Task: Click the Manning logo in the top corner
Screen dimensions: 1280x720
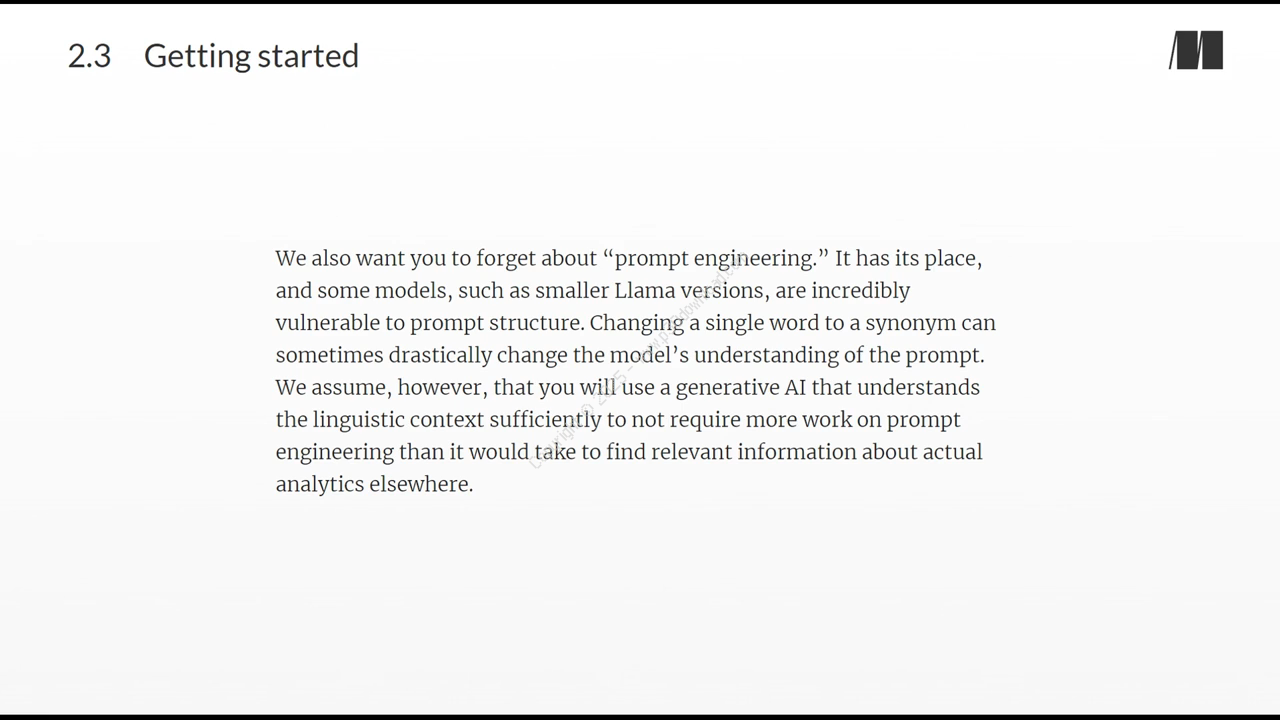Action: point(1196,51)
